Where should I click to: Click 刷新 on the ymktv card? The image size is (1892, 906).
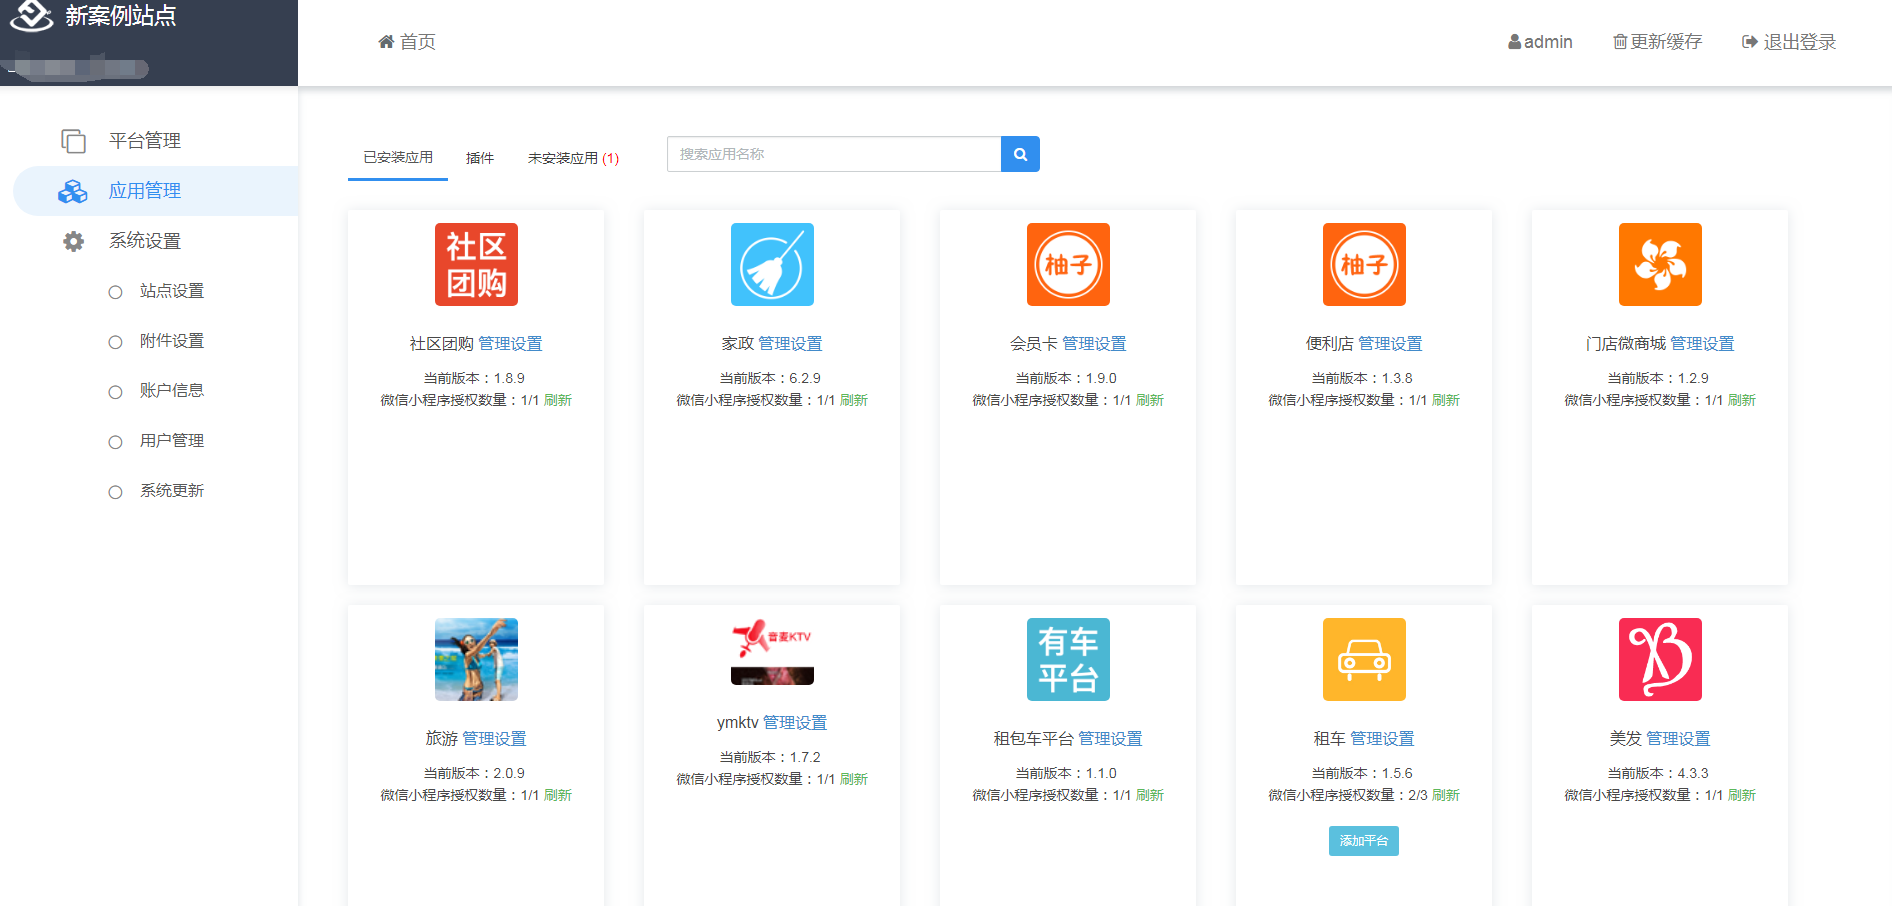coord(854,779)
